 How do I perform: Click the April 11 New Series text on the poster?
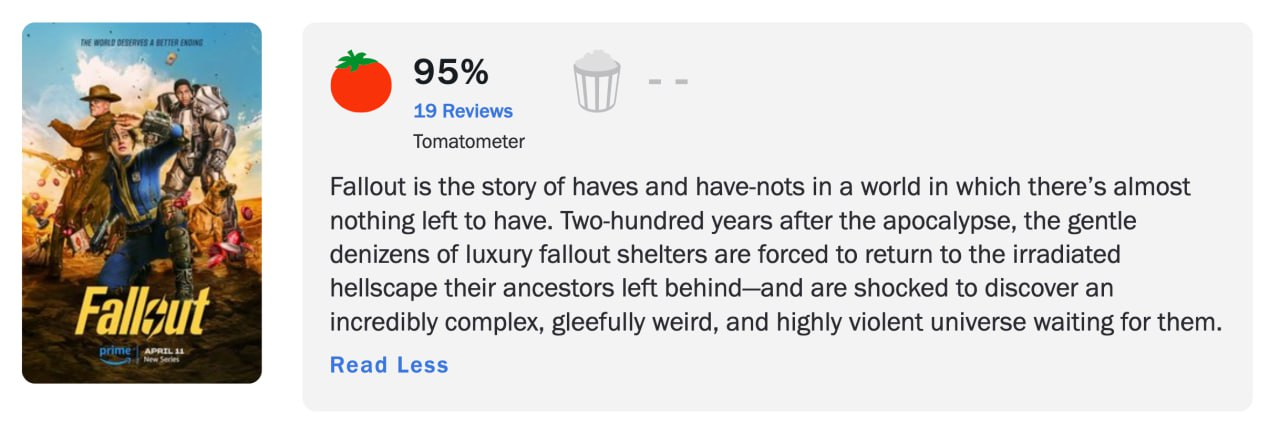[x=165, y=355]
